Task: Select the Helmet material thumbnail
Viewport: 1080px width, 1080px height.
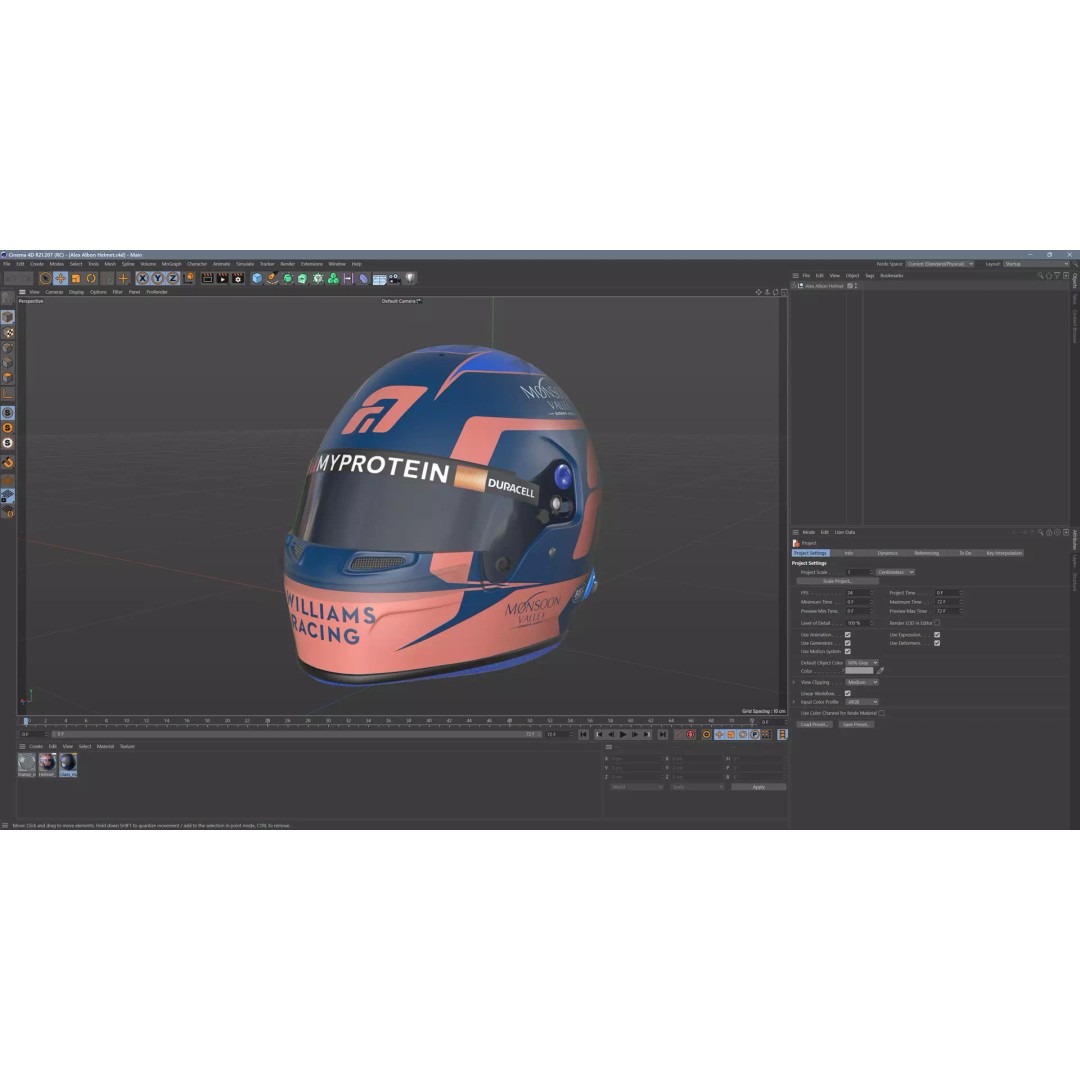Action: coord(47,763)
